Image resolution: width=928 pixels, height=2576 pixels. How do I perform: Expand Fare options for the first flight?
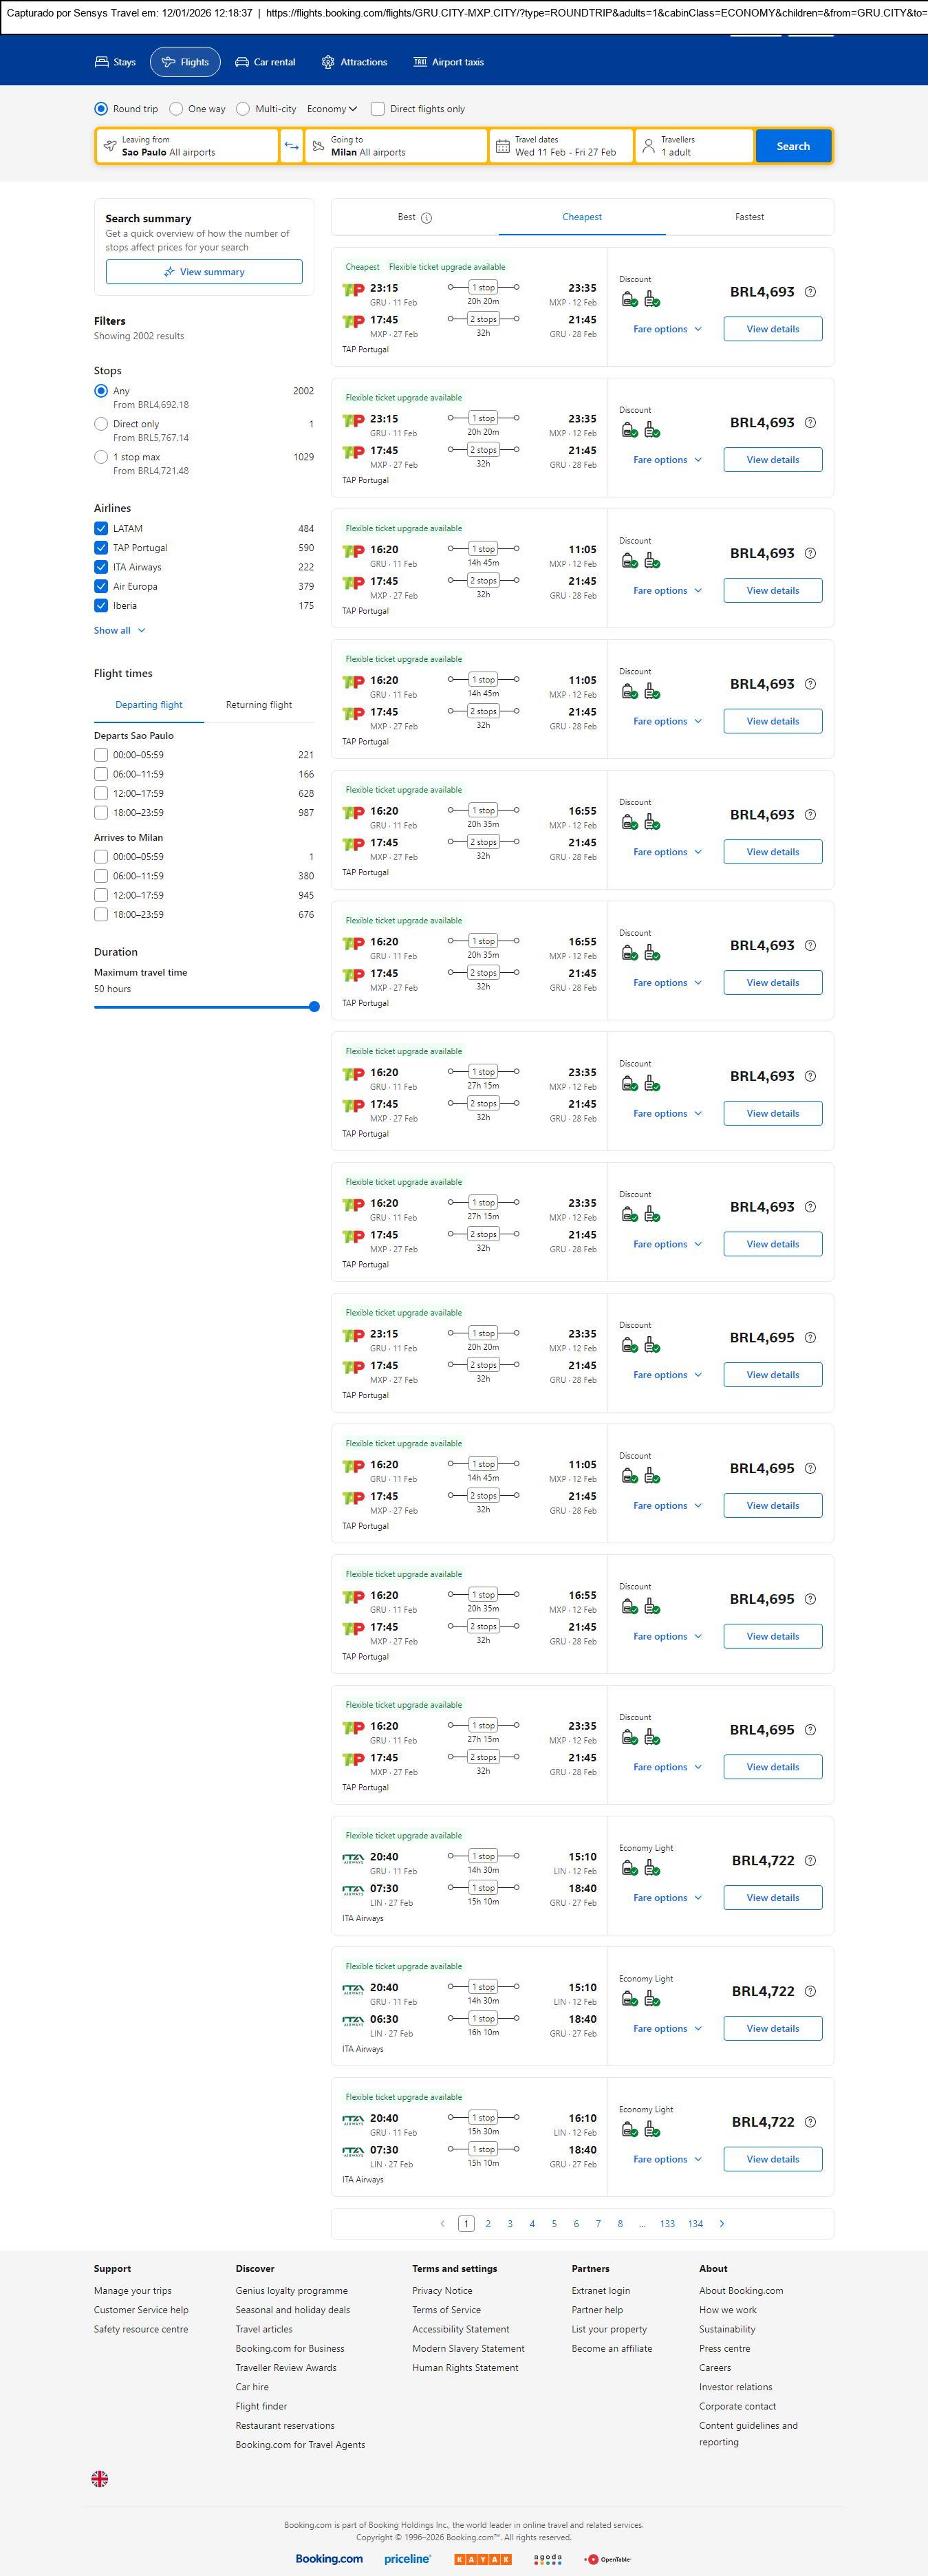(667, 329)
